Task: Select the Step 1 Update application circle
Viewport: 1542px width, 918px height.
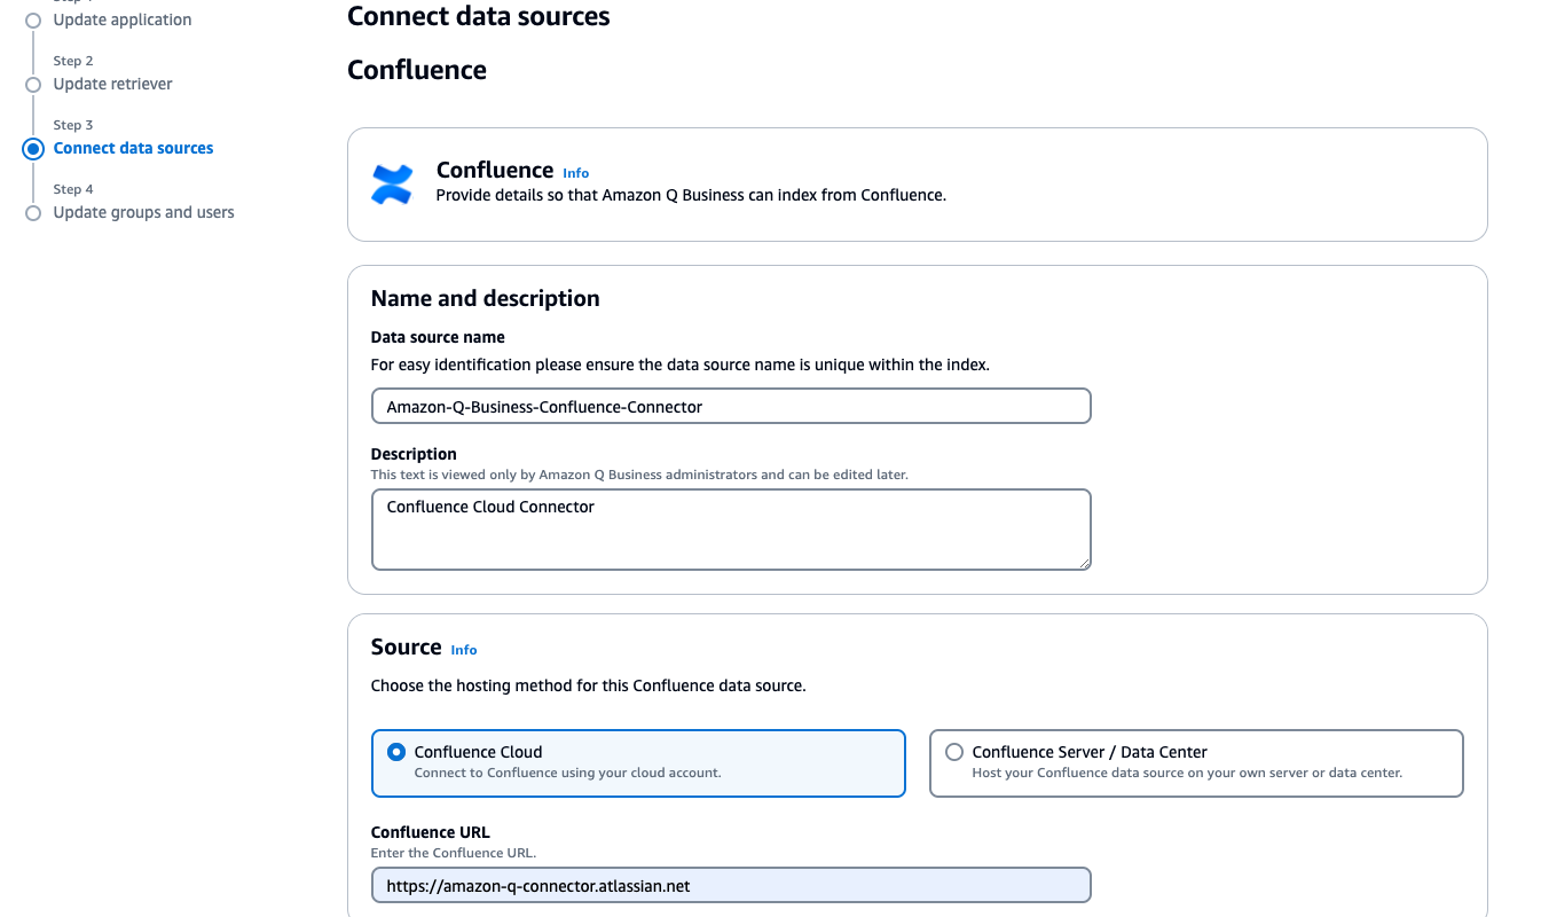Action: (x=33, y=20)
